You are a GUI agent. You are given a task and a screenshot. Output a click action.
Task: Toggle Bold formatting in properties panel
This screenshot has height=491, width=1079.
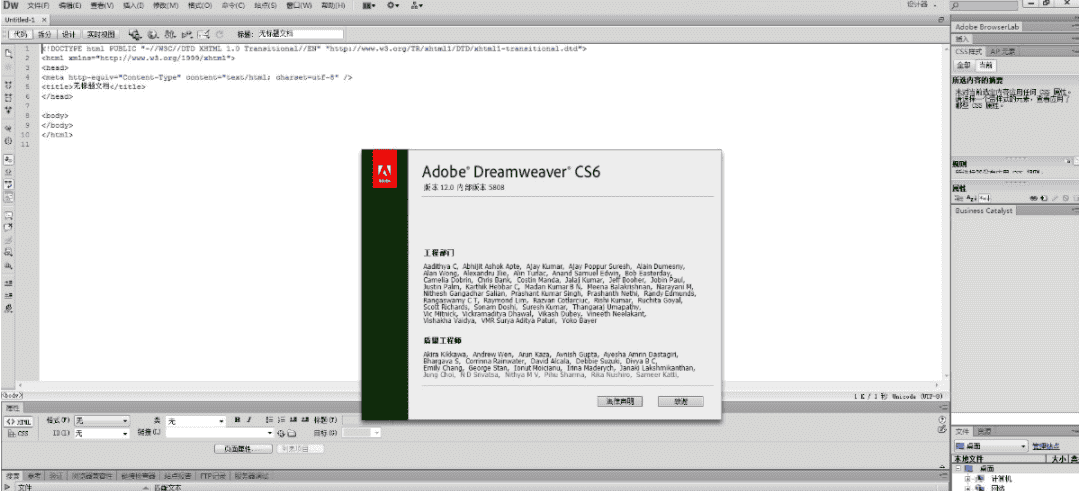(236, 420)
